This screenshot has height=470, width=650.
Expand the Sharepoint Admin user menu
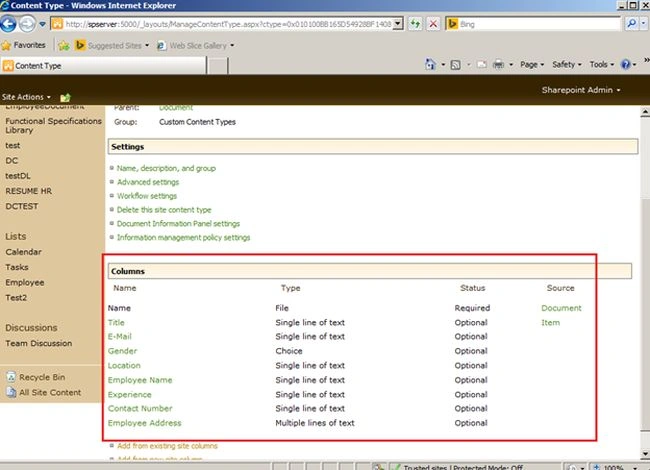point(581,90)
